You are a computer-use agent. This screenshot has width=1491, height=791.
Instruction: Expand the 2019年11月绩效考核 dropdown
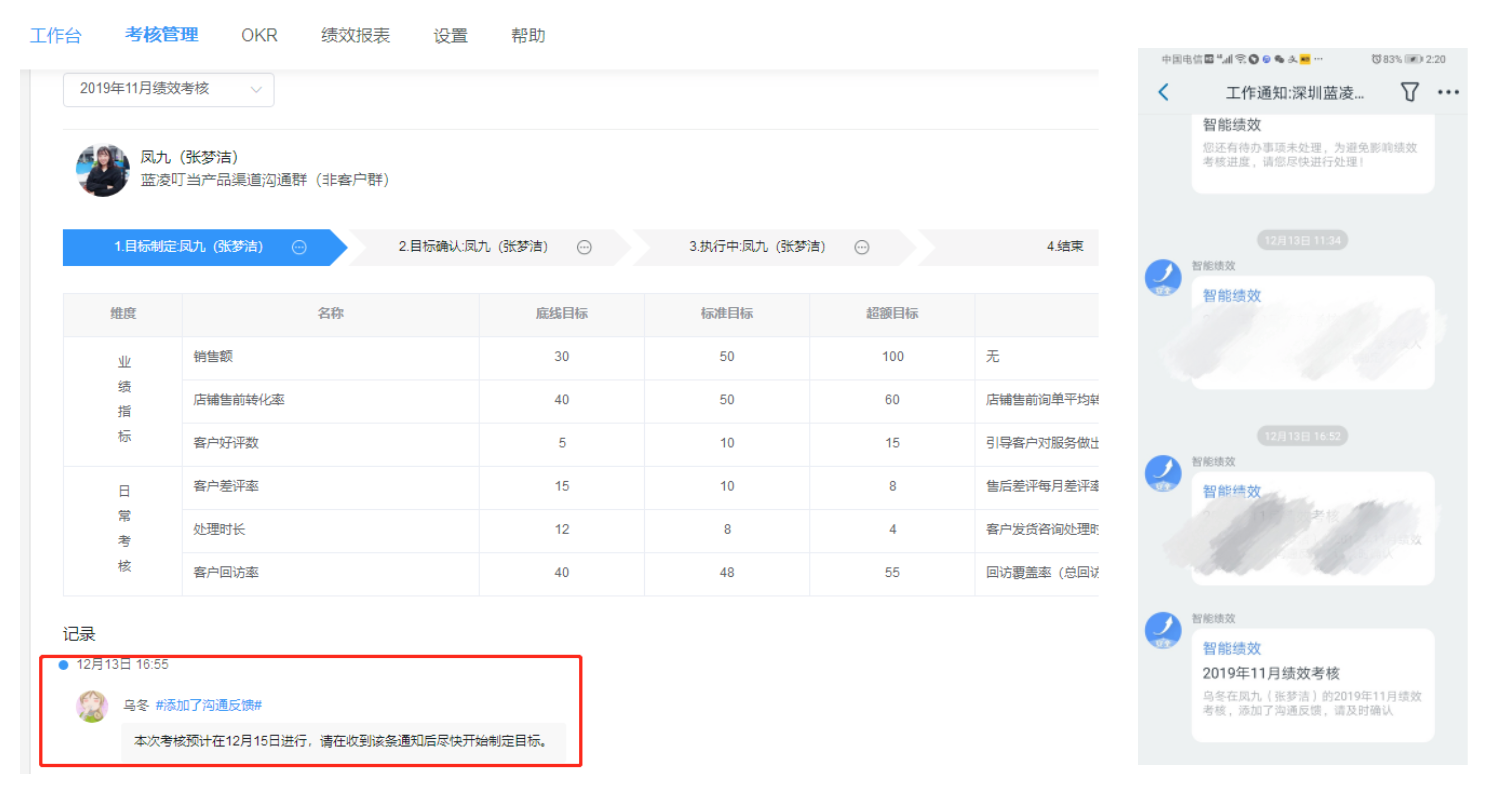(x=168, y=89)
